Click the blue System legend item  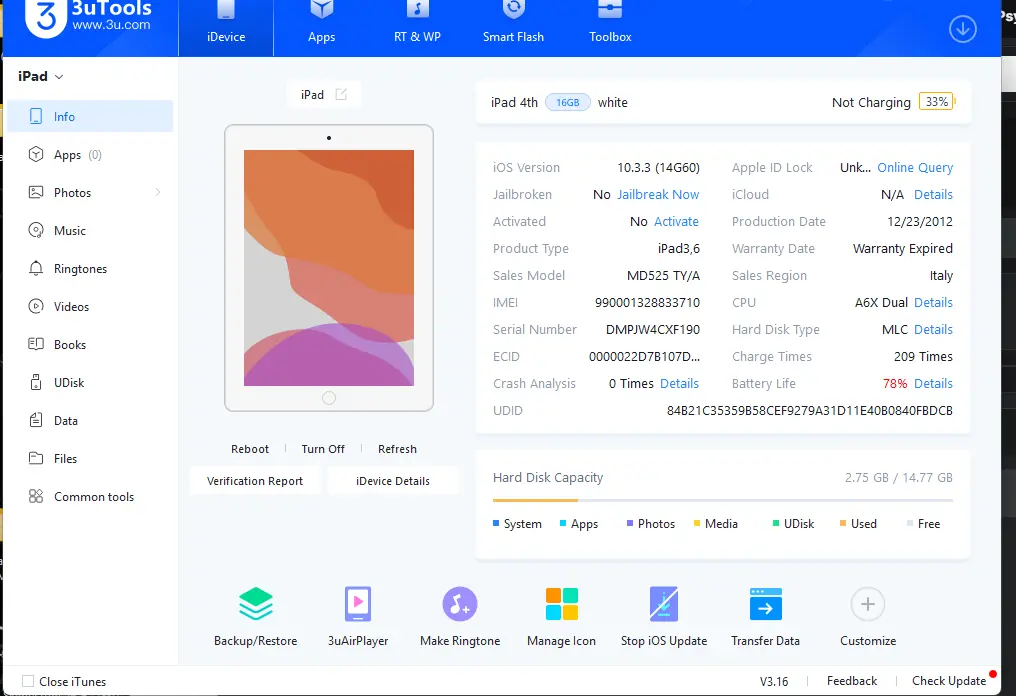(x=517, y=524)
